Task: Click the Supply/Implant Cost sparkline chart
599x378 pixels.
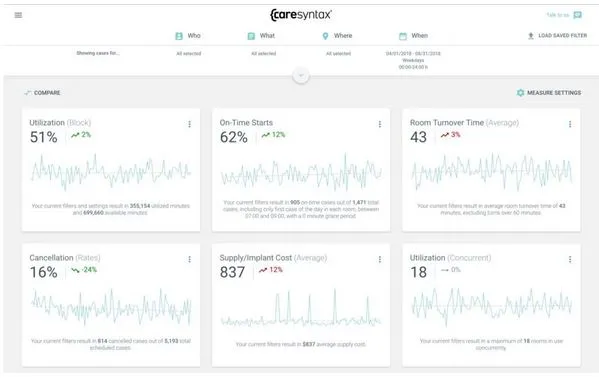Action: pyautogui.click(x=301, y=308)
